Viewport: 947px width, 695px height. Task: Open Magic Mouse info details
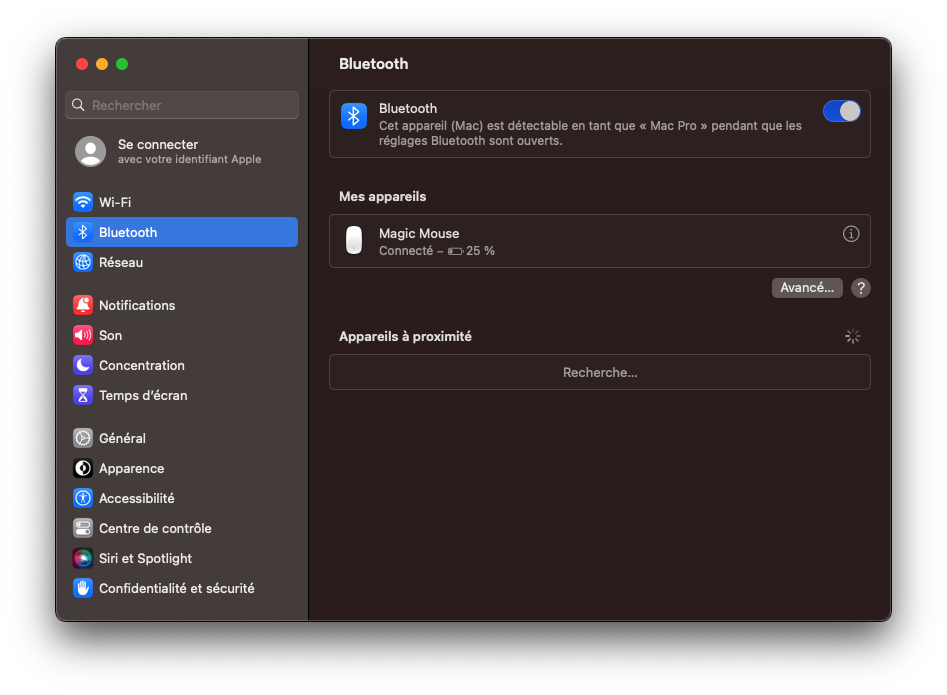851,234
